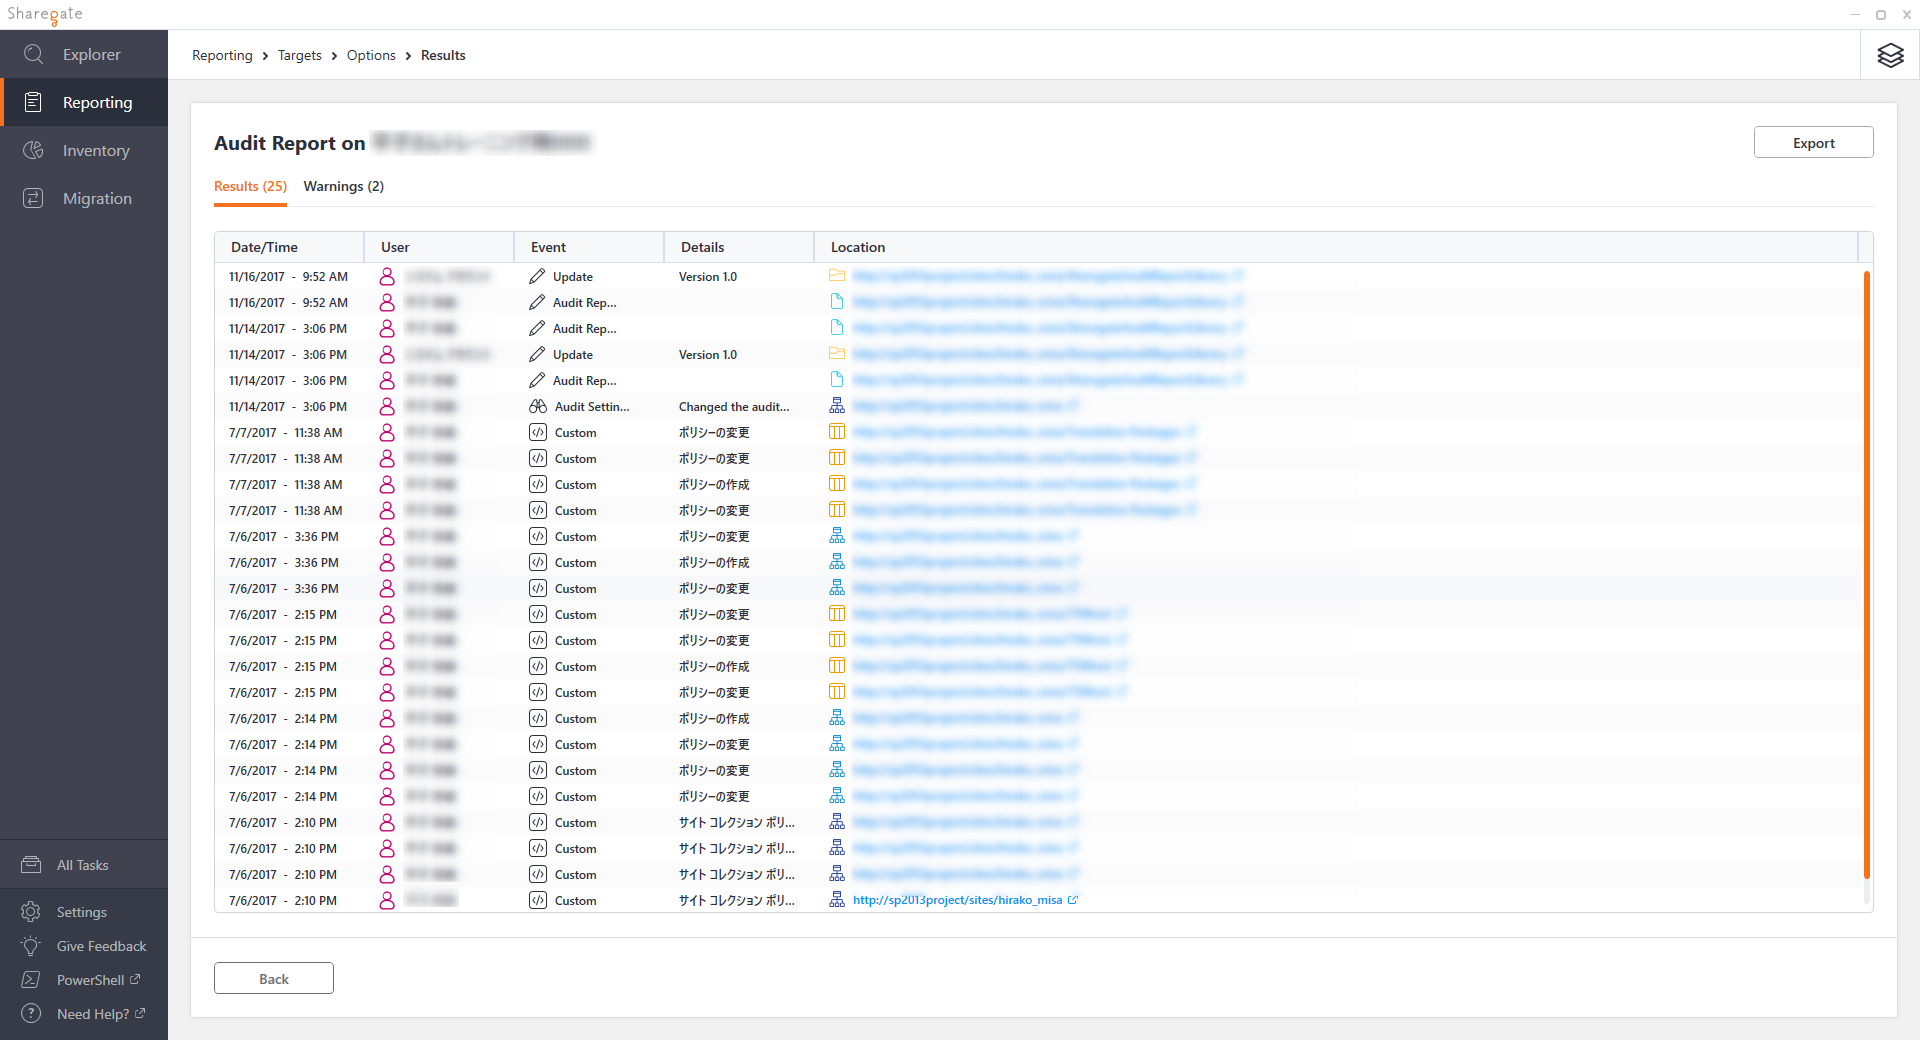Click the All Tasks icon in the sidebar
The width and height of the screenshot is (1920, 1040).
[x=31, y=863]
